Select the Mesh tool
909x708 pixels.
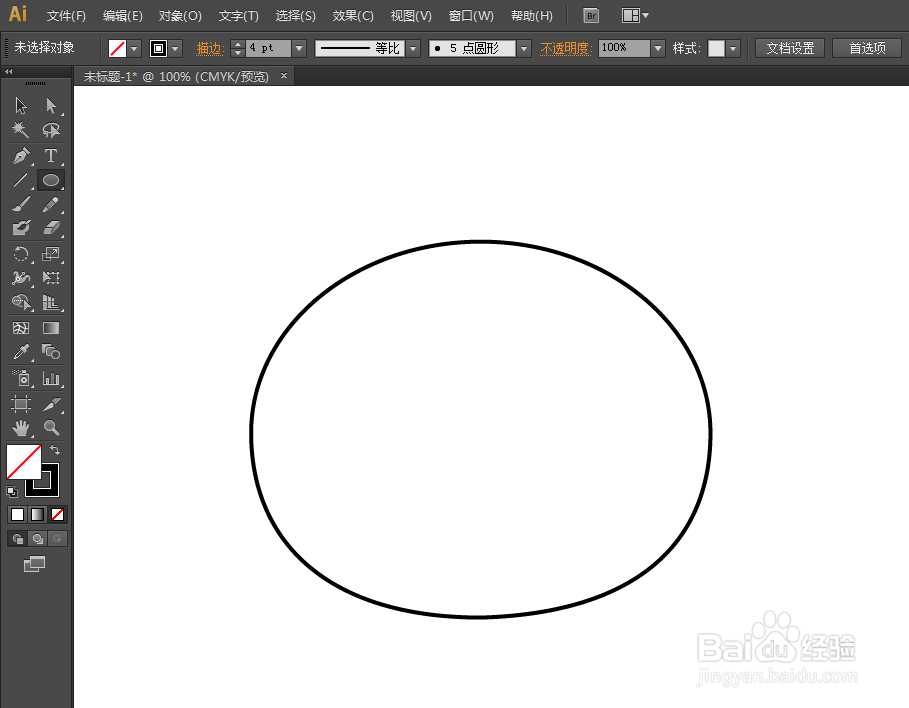[21, 328]
